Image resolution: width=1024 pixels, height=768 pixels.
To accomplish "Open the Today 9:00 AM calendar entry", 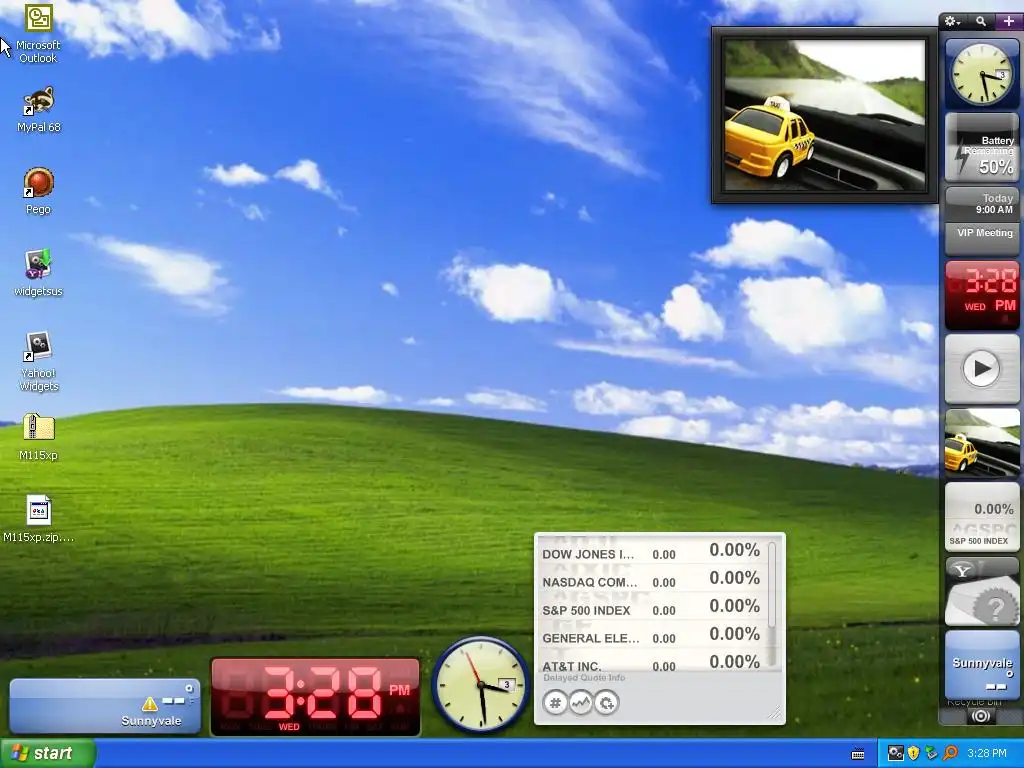I will (982, 204).
